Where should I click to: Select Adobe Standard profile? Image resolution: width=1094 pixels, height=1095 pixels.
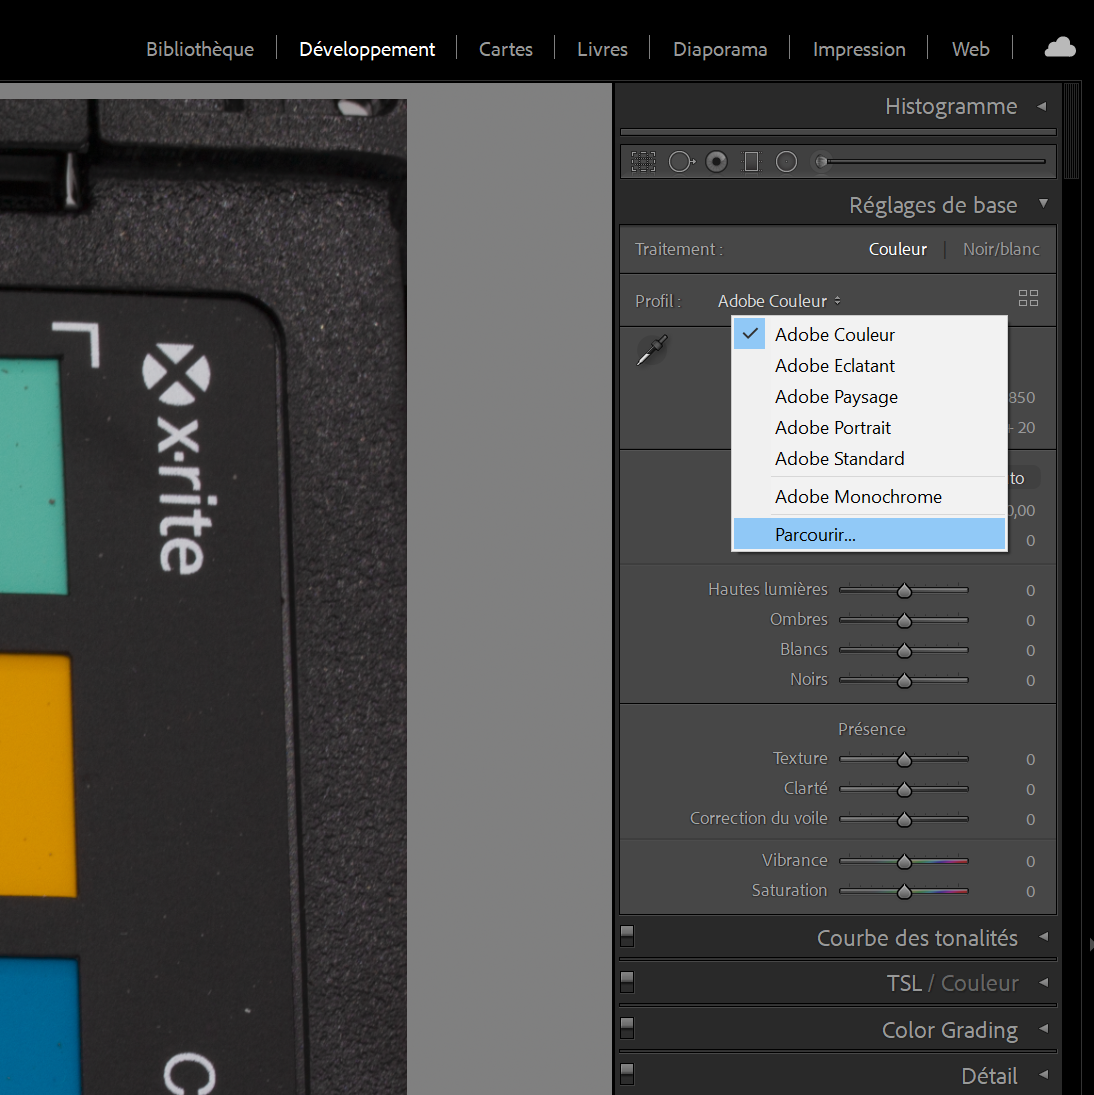[869, 459]
